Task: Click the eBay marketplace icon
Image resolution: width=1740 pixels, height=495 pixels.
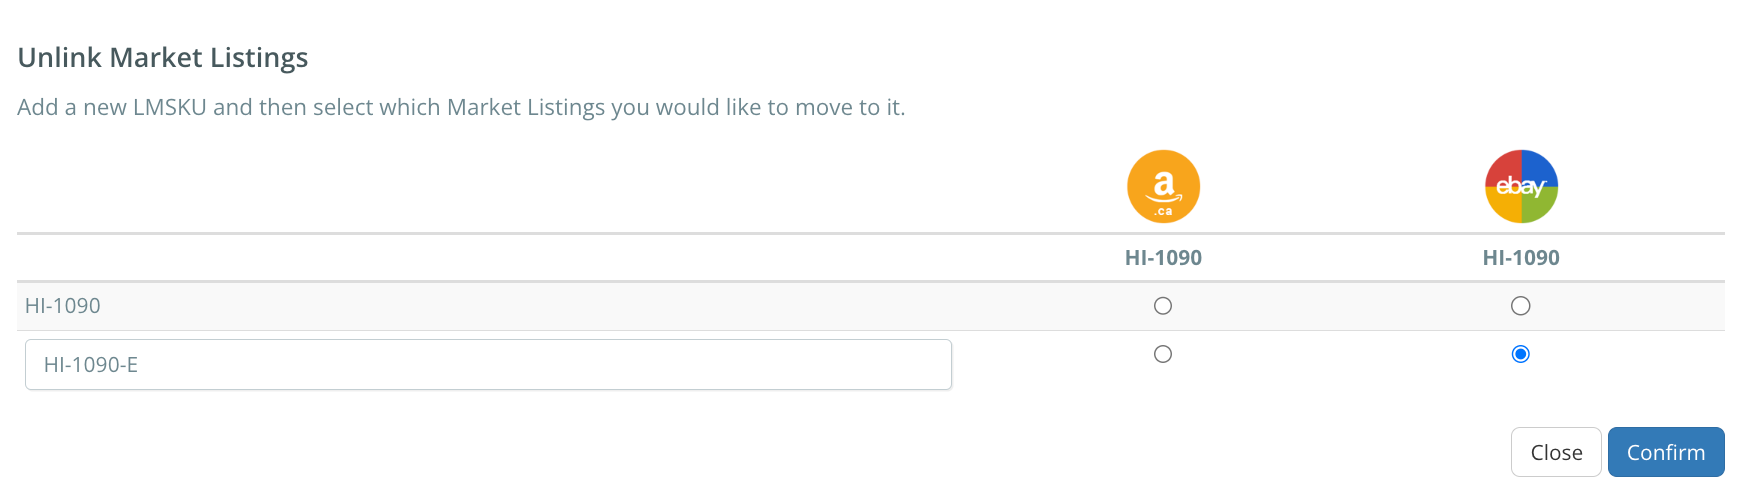Action: [1521, 187]
